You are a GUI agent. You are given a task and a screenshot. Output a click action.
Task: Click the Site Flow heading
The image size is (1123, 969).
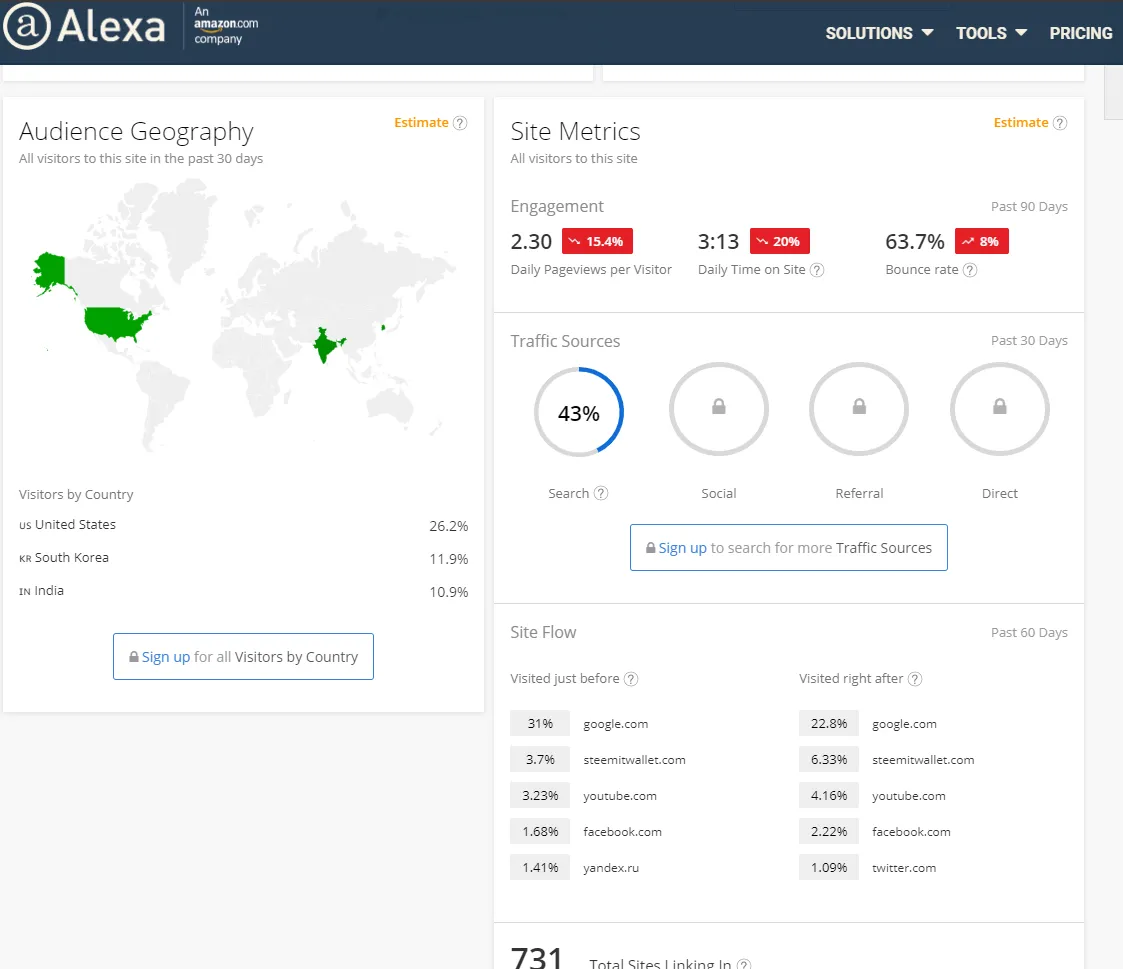pos(543,632)
